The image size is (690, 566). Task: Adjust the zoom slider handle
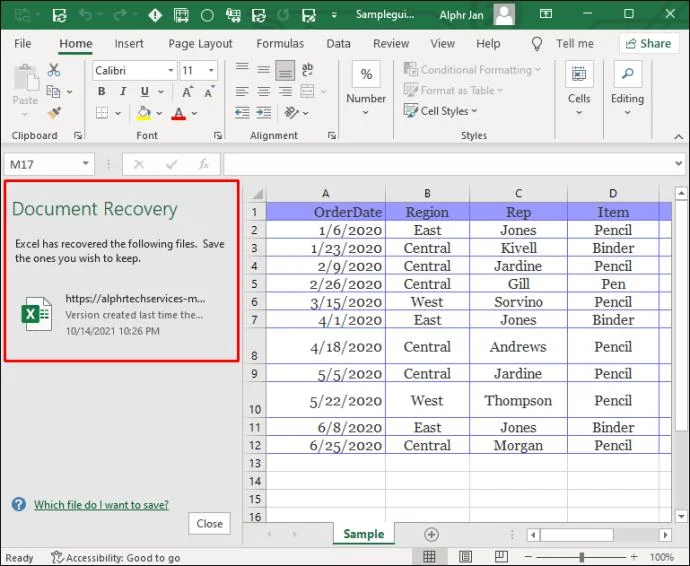pyautogui.click(x=582, y=557)
